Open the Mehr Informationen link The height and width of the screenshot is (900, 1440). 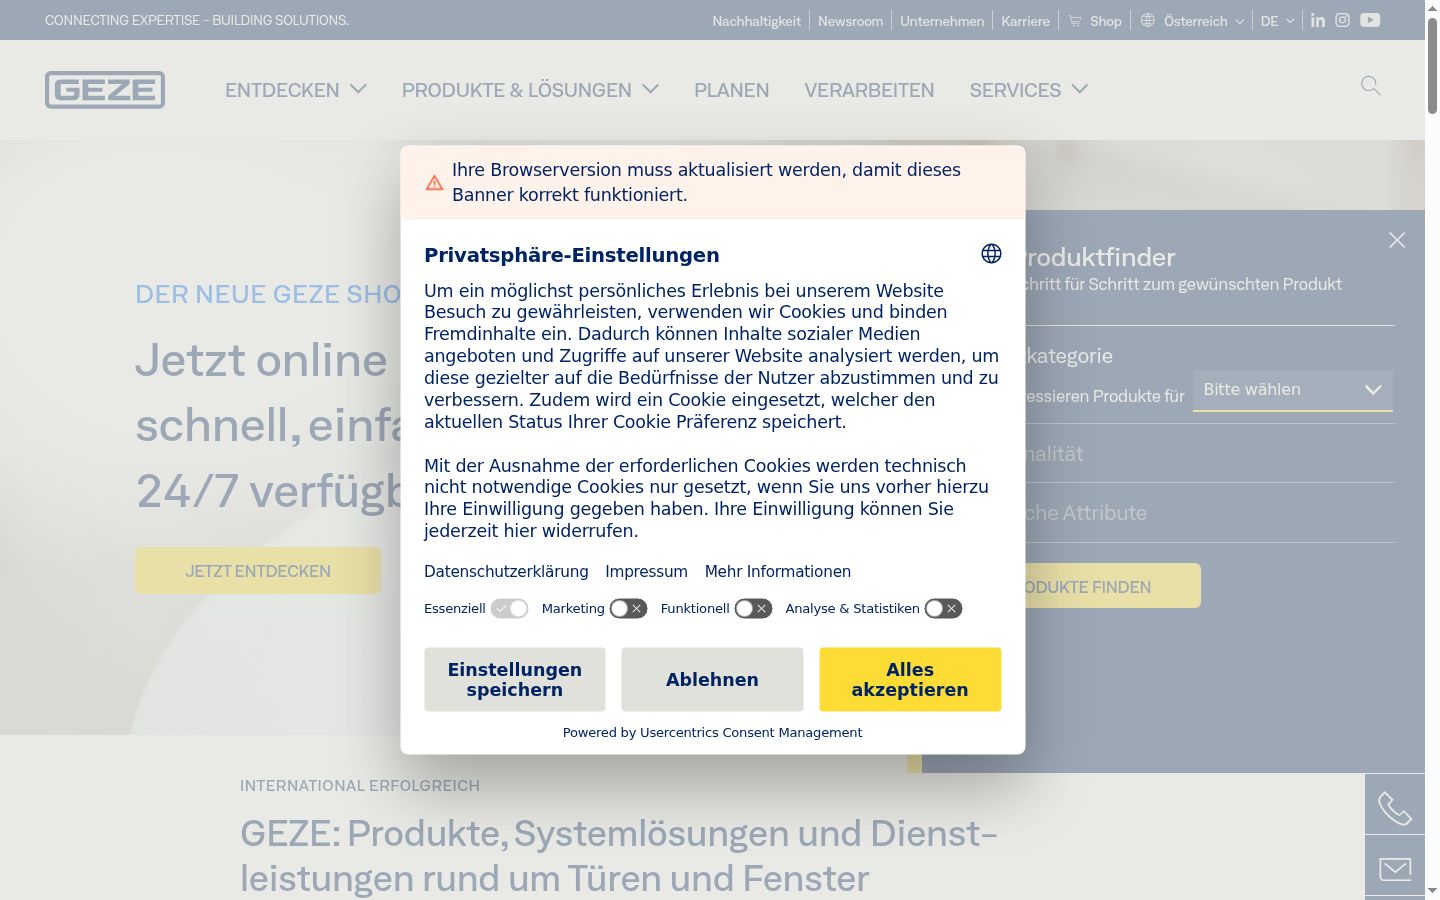tap(778, 572)
